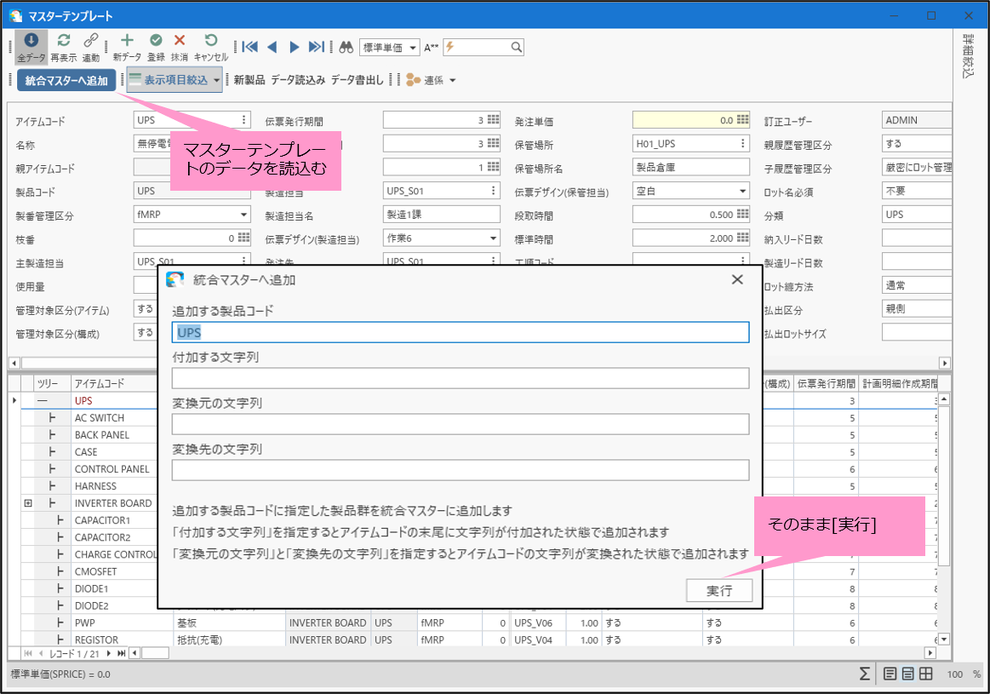
Task: Click the grid vertical scrollbar down arrow
Action: pos(943,639)
